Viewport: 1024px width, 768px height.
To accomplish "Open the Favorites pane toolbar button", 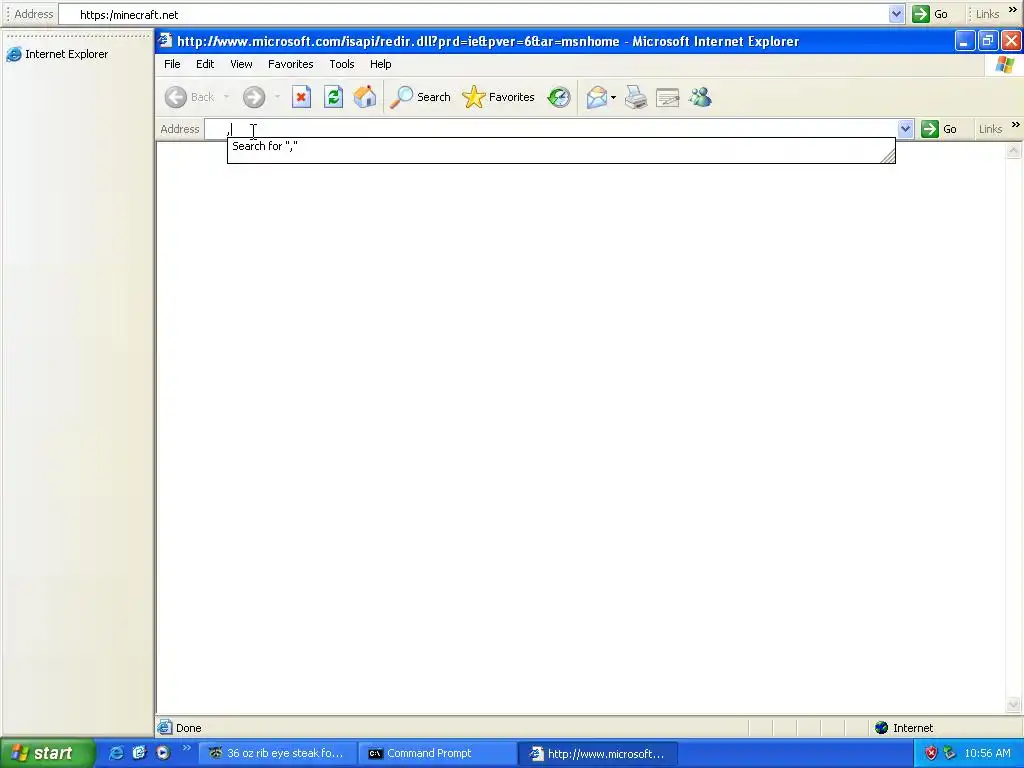I will tap(498, 97).
